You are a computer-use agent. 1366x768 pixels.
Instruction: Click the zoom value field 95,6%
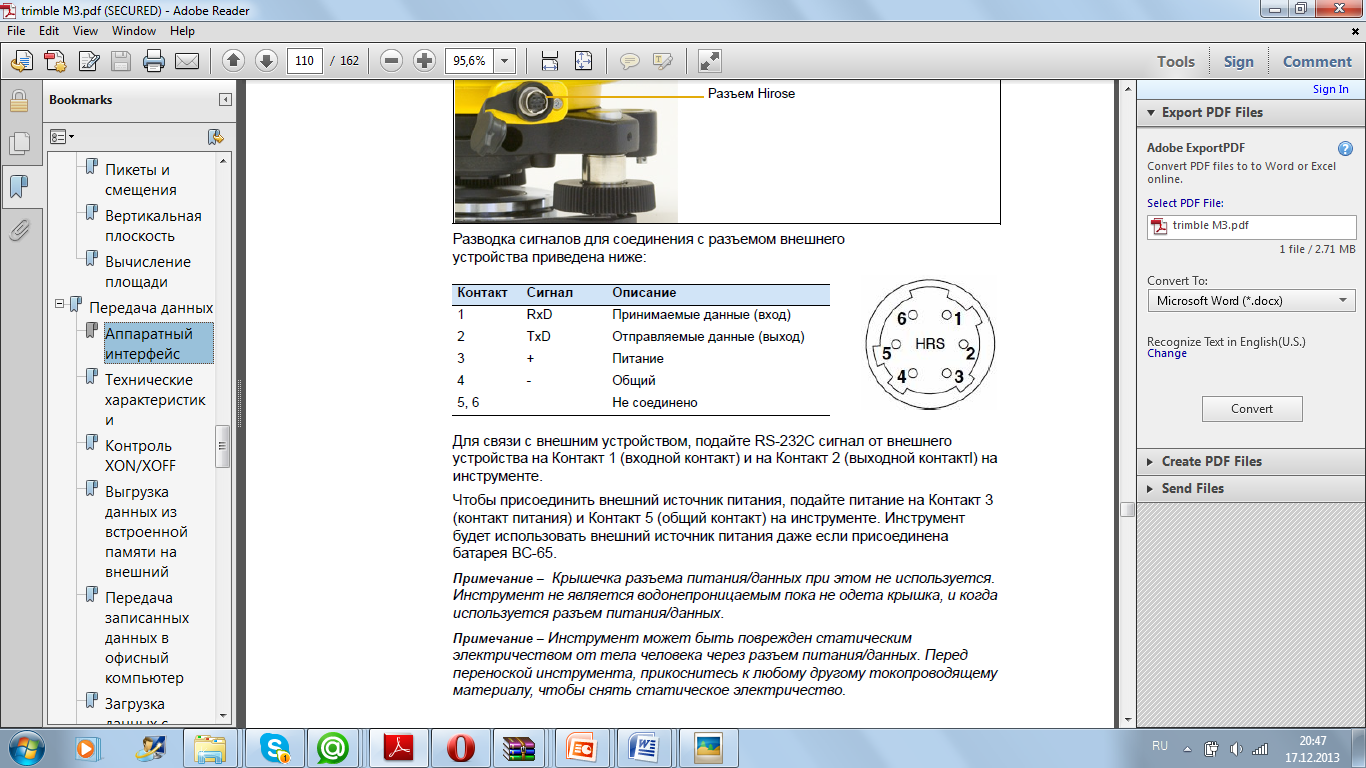[x=469, y=61]
